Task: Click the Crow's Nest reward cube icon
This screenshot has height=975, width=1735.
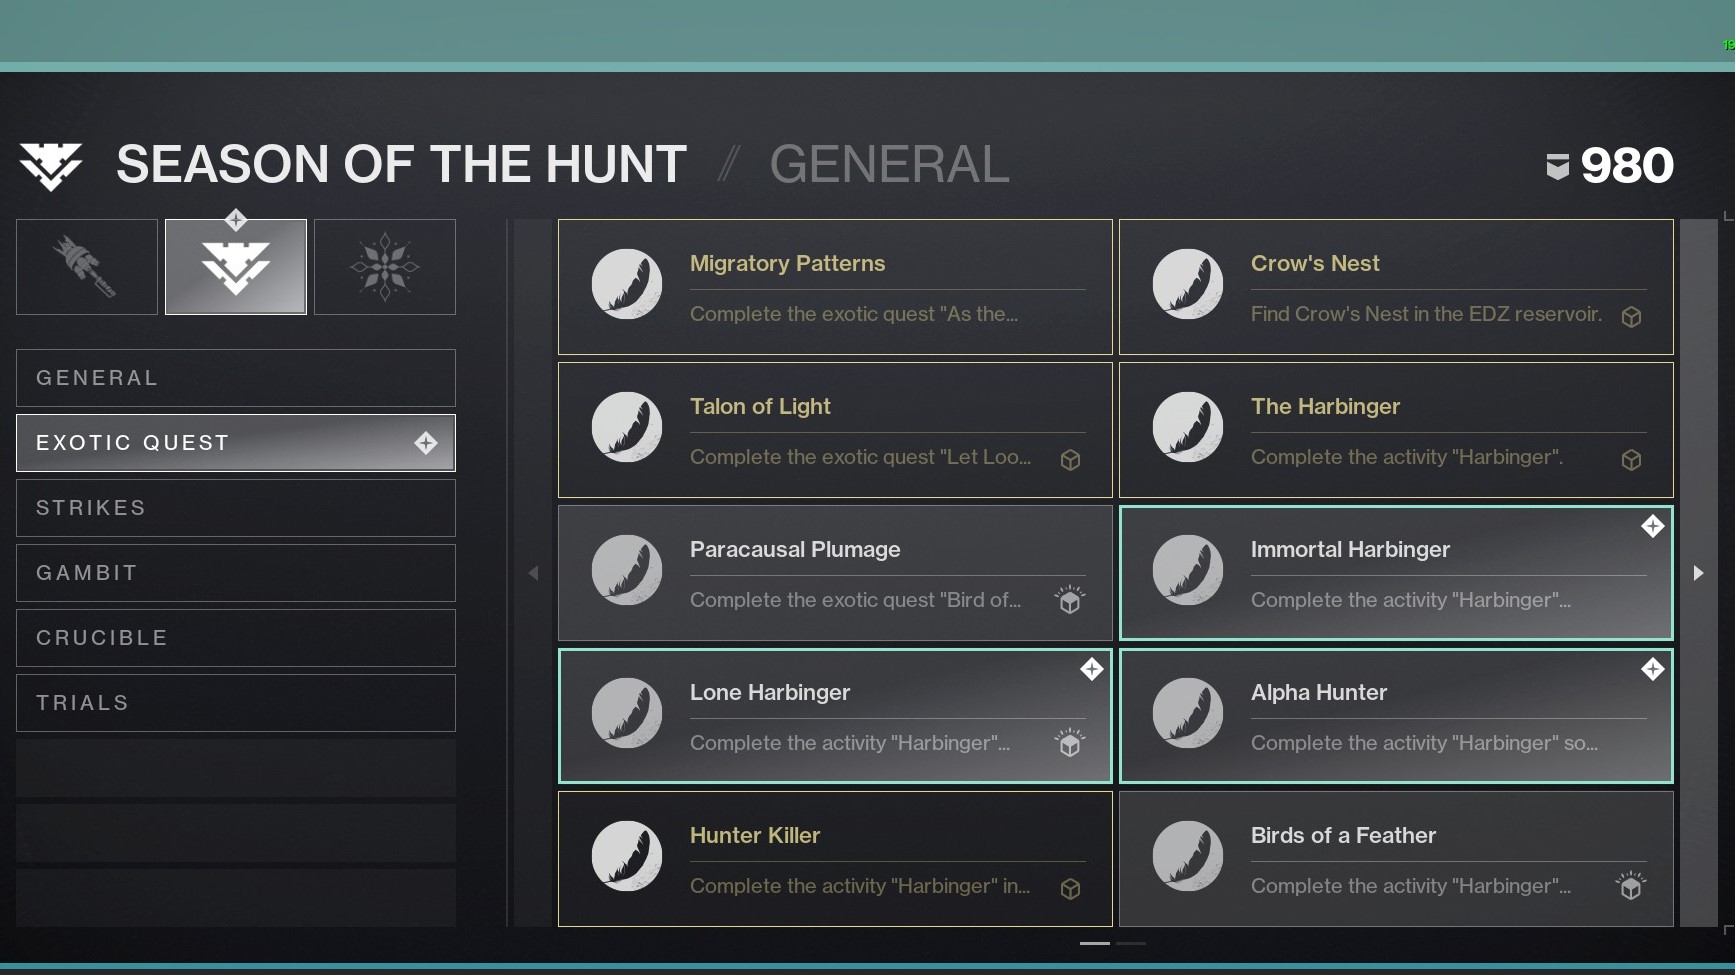Action: click(1631, 317)
